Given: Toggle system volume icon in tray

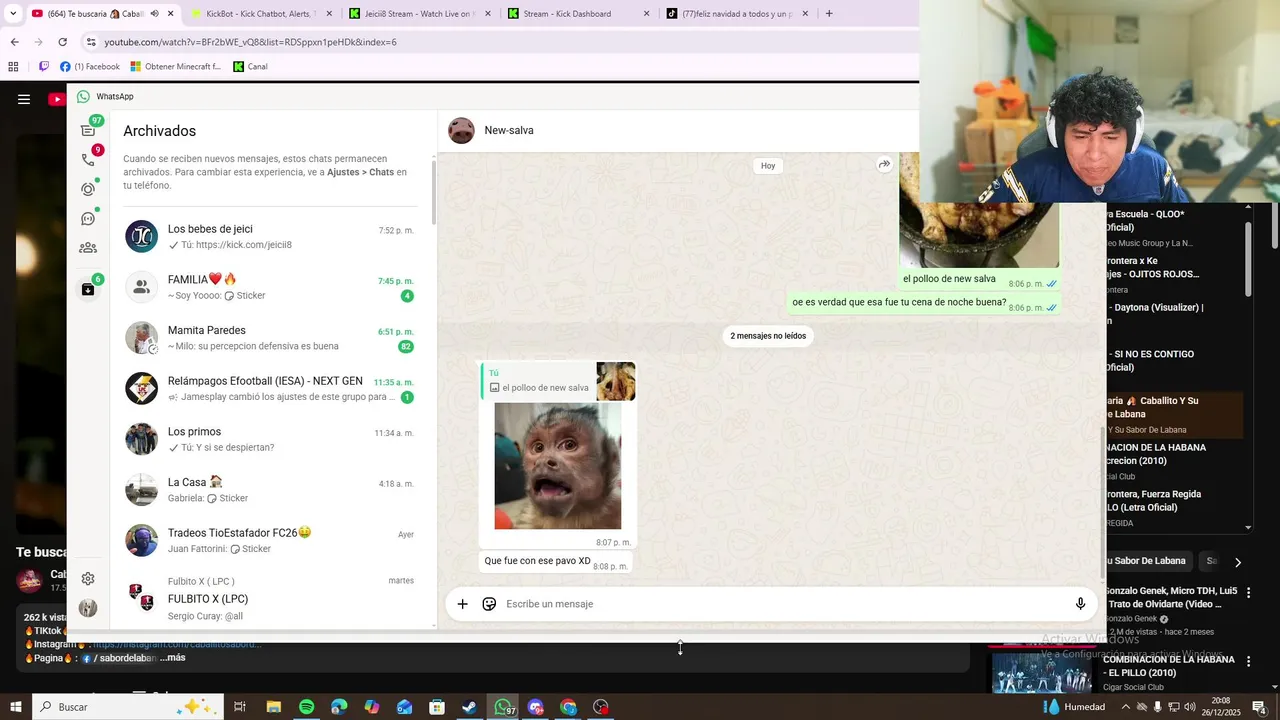Looking at the screenshot, I should tap(1190, 707).
